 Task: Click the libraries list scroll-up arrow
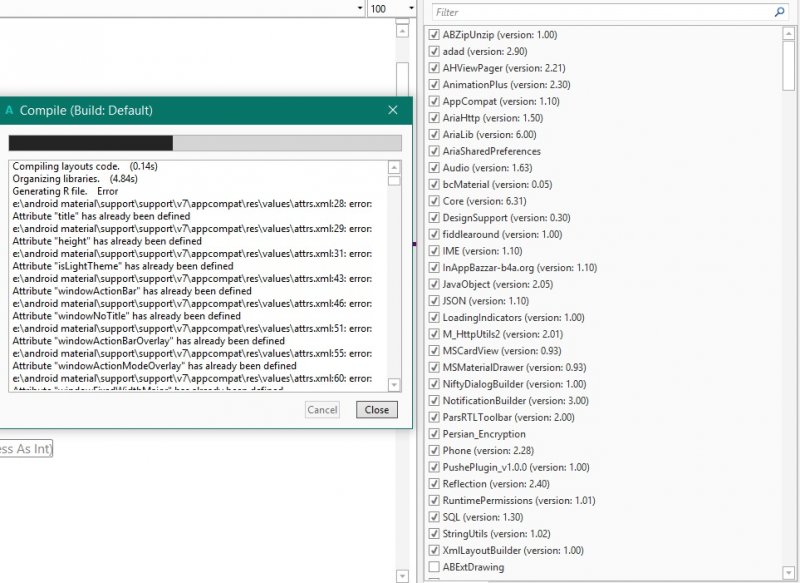788,33
